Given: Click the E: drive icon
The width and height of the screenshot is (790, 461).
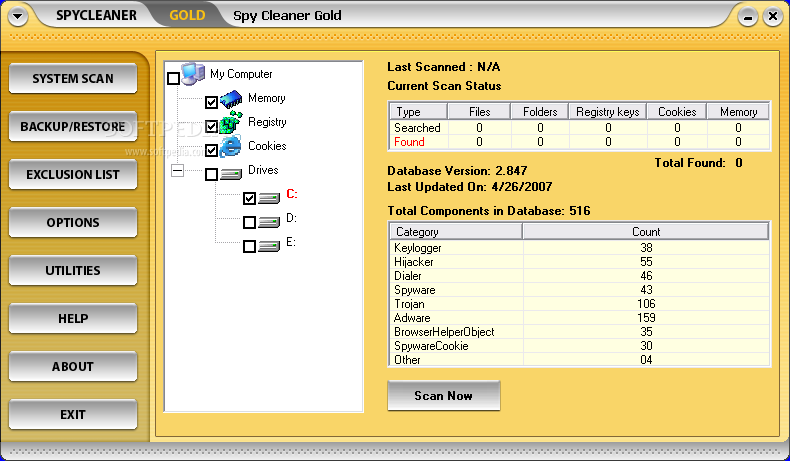Looking at the screenshot, I should pyautogui.click(x=269, y=246).
